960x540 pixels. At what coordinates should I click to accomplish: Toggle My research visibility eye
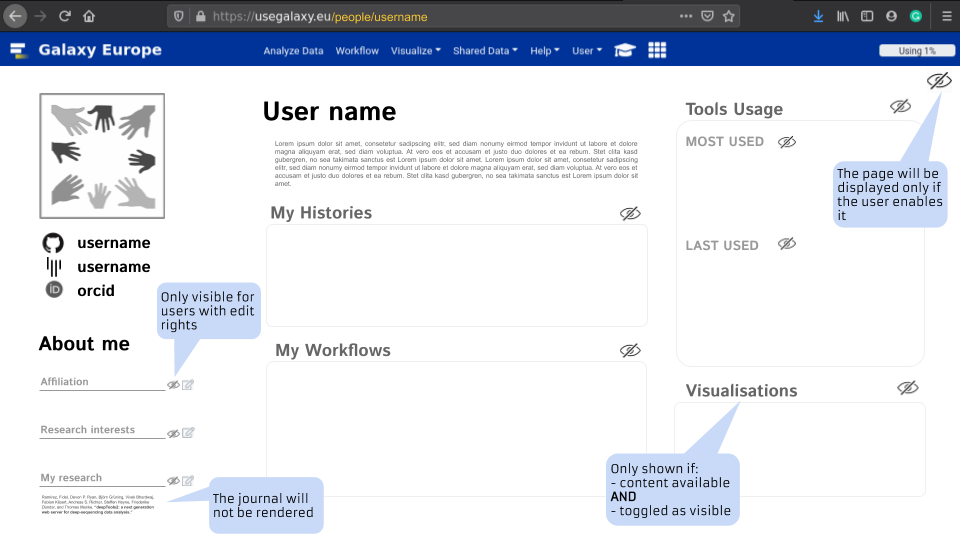pyautogui.click(x=173, y=481)
